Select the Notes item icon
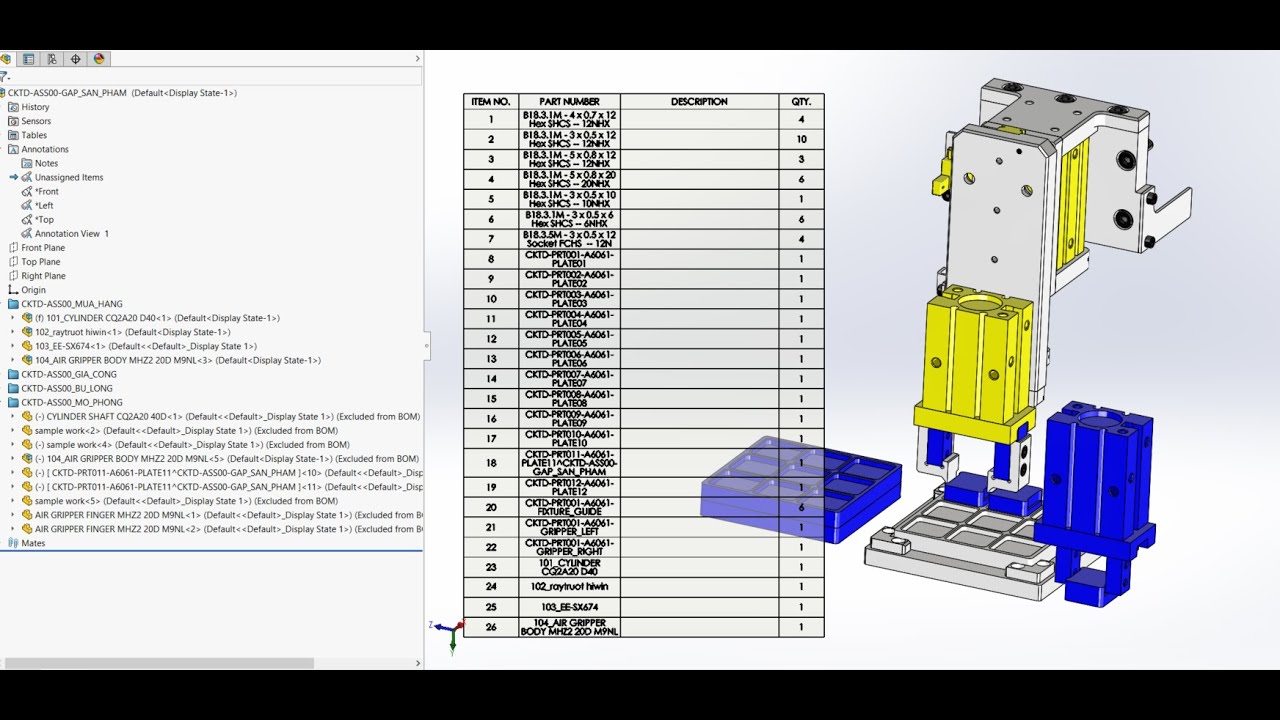The height and width of the screenshot is (720, 1280). pyautogui.click(x=27, y=163)
